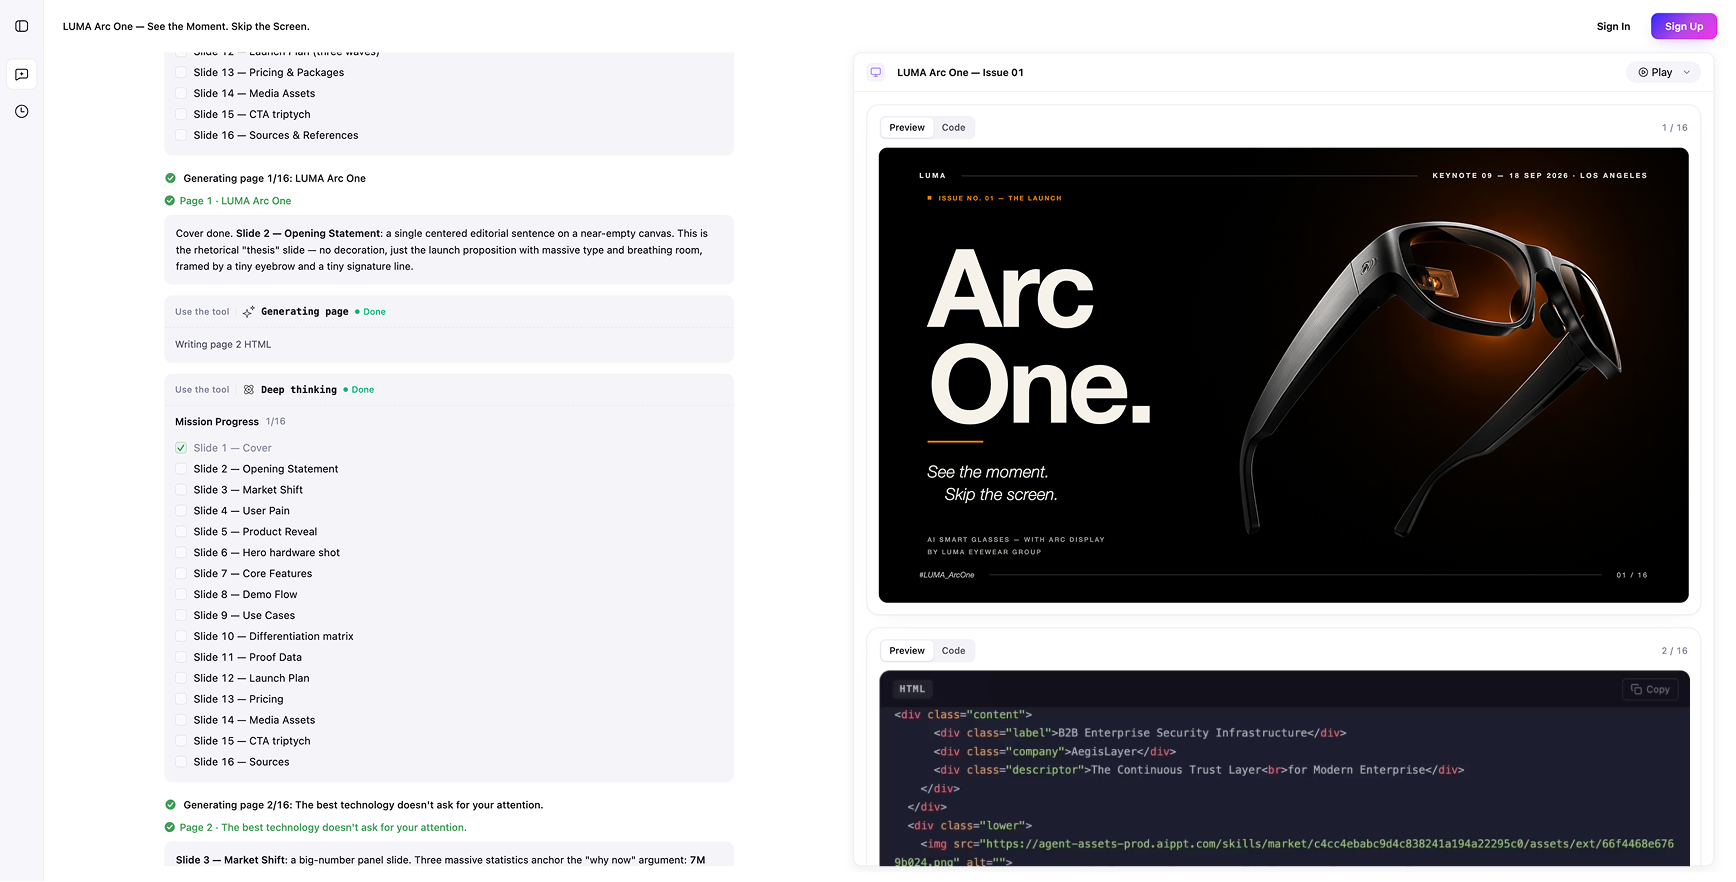Click green check beside Page 2 link
Viewport: 1736px width, 882px height.
pyautogui.click(x=170, y=827)
